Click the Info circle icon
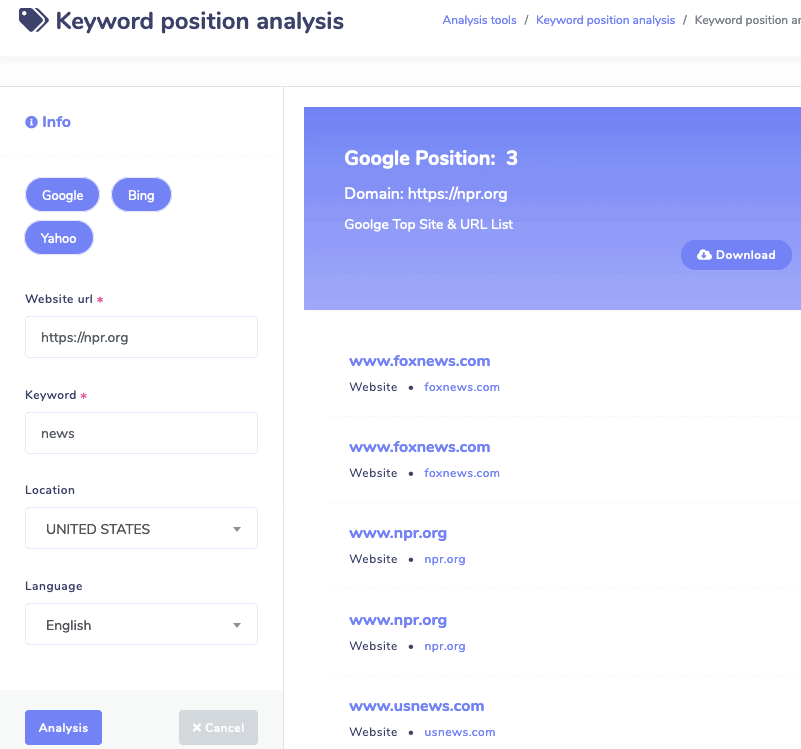 pyautogui.click(x=31, y=122)
